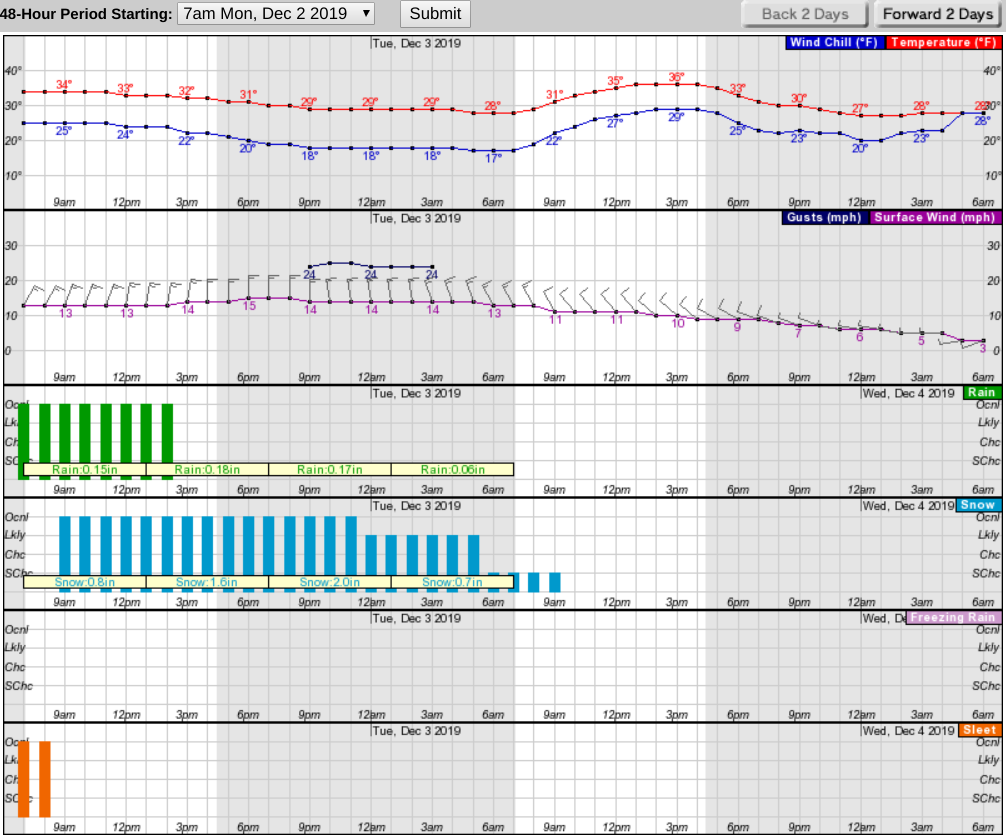Image resolution: width=1006 pixels, height=839 pixels.
Task: Open the 48-hour period starting dropdown
Action: 276,14
